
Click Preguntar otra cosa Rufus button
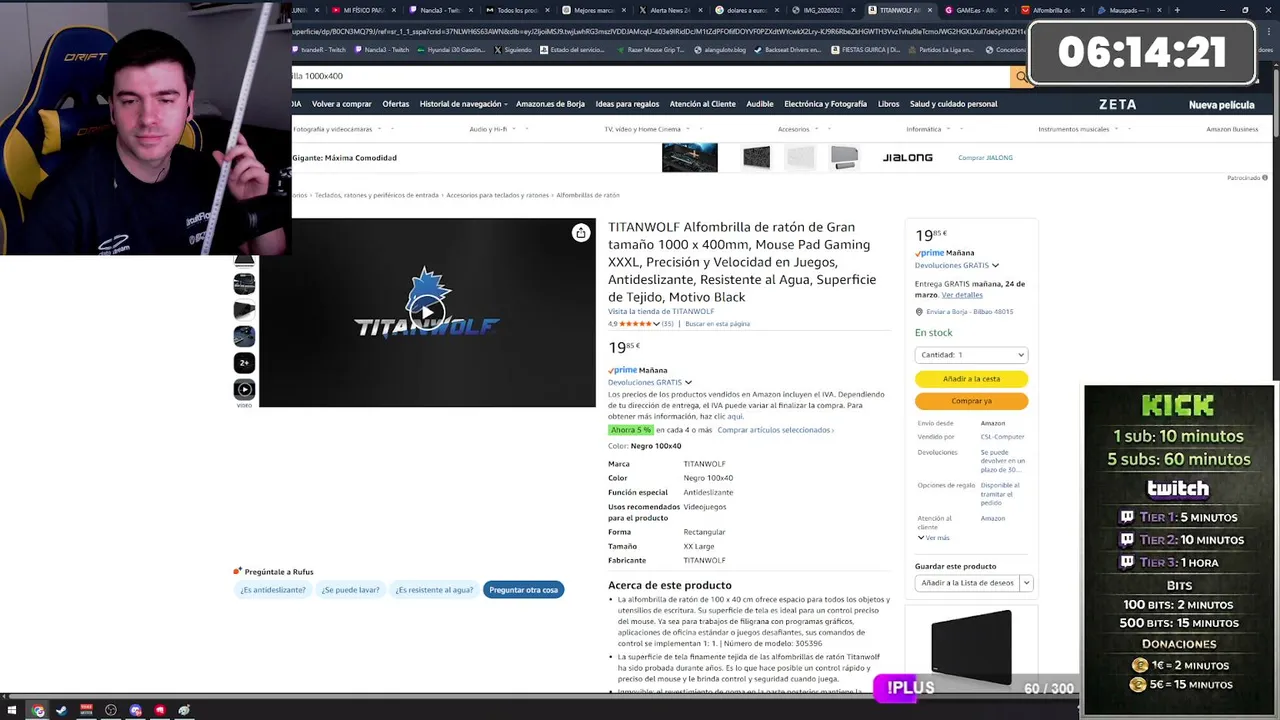pos(523,590)
